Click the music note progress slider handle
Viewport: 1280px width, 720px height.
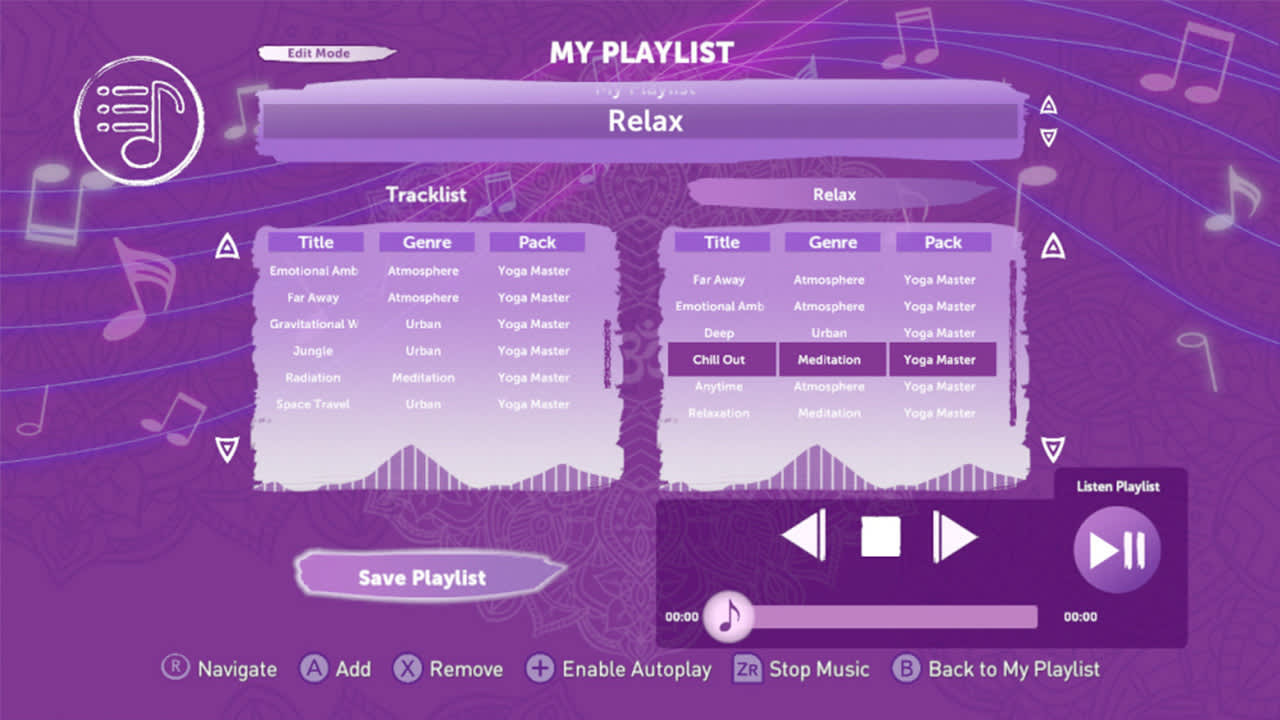(x=729, y=616)
